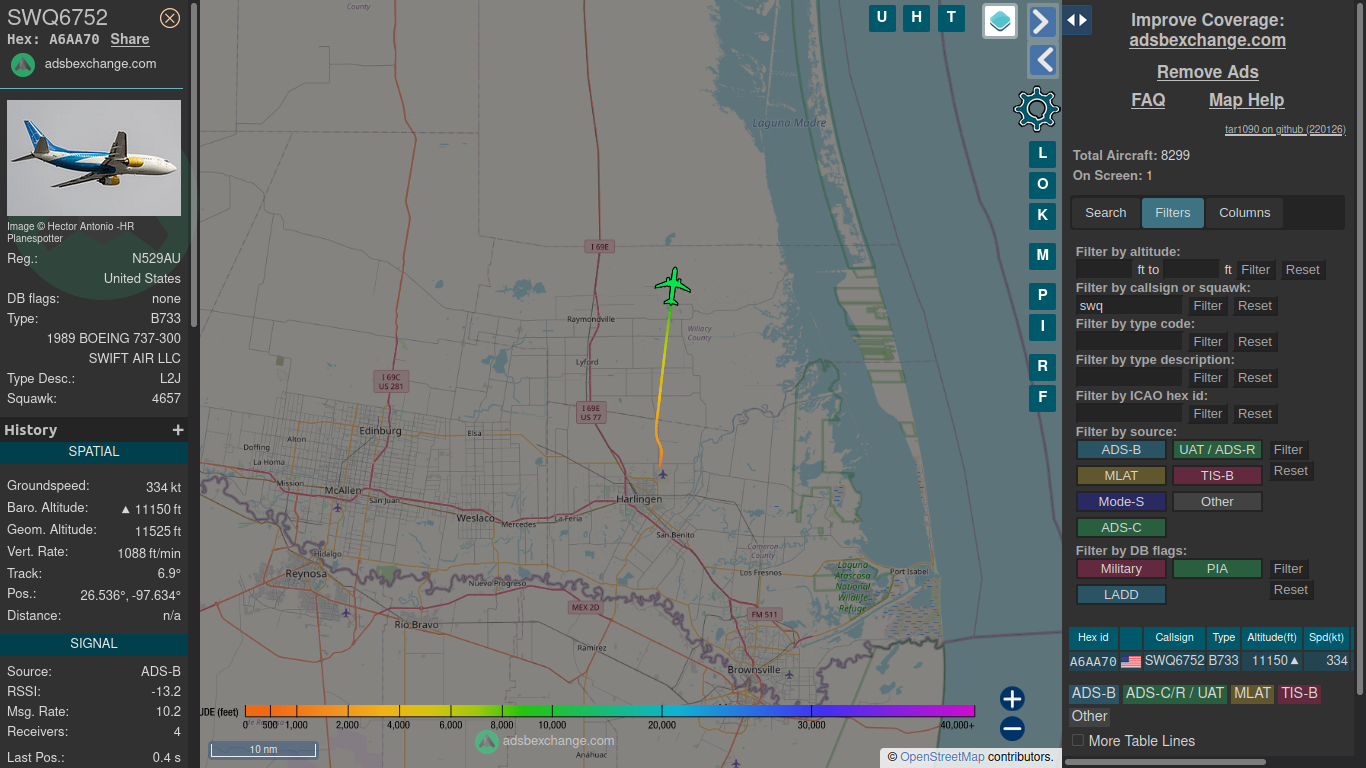Click the O map button
Screen dimensions: 1366x768
click(x=1042, y=185)
